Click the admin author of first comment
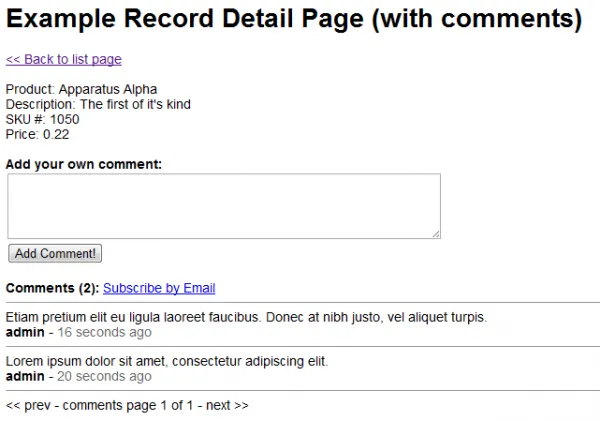 (x=25, y=332)
